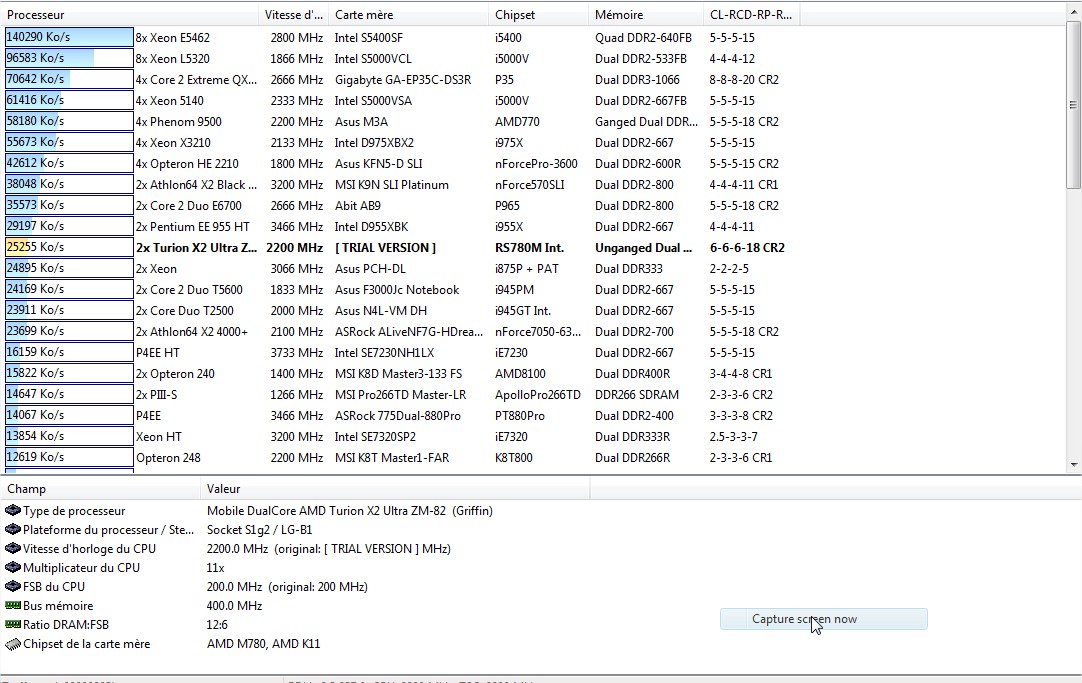Select the highlighted 25255 Ko/s result bar

(x=69, y=247)
